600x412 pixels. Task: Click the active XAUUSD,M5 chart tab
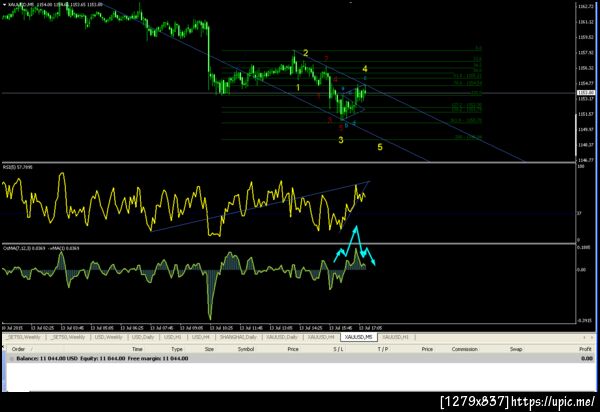pyautogui.click(x=358, y=337)
